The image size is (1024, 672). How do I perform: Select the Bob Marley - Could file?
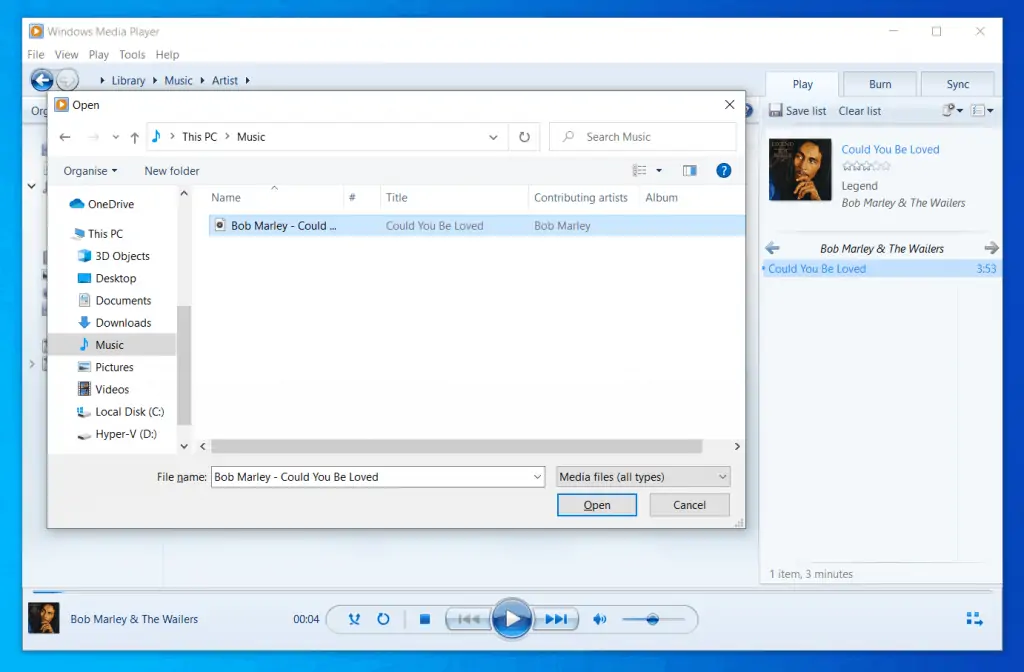point(477,225)
